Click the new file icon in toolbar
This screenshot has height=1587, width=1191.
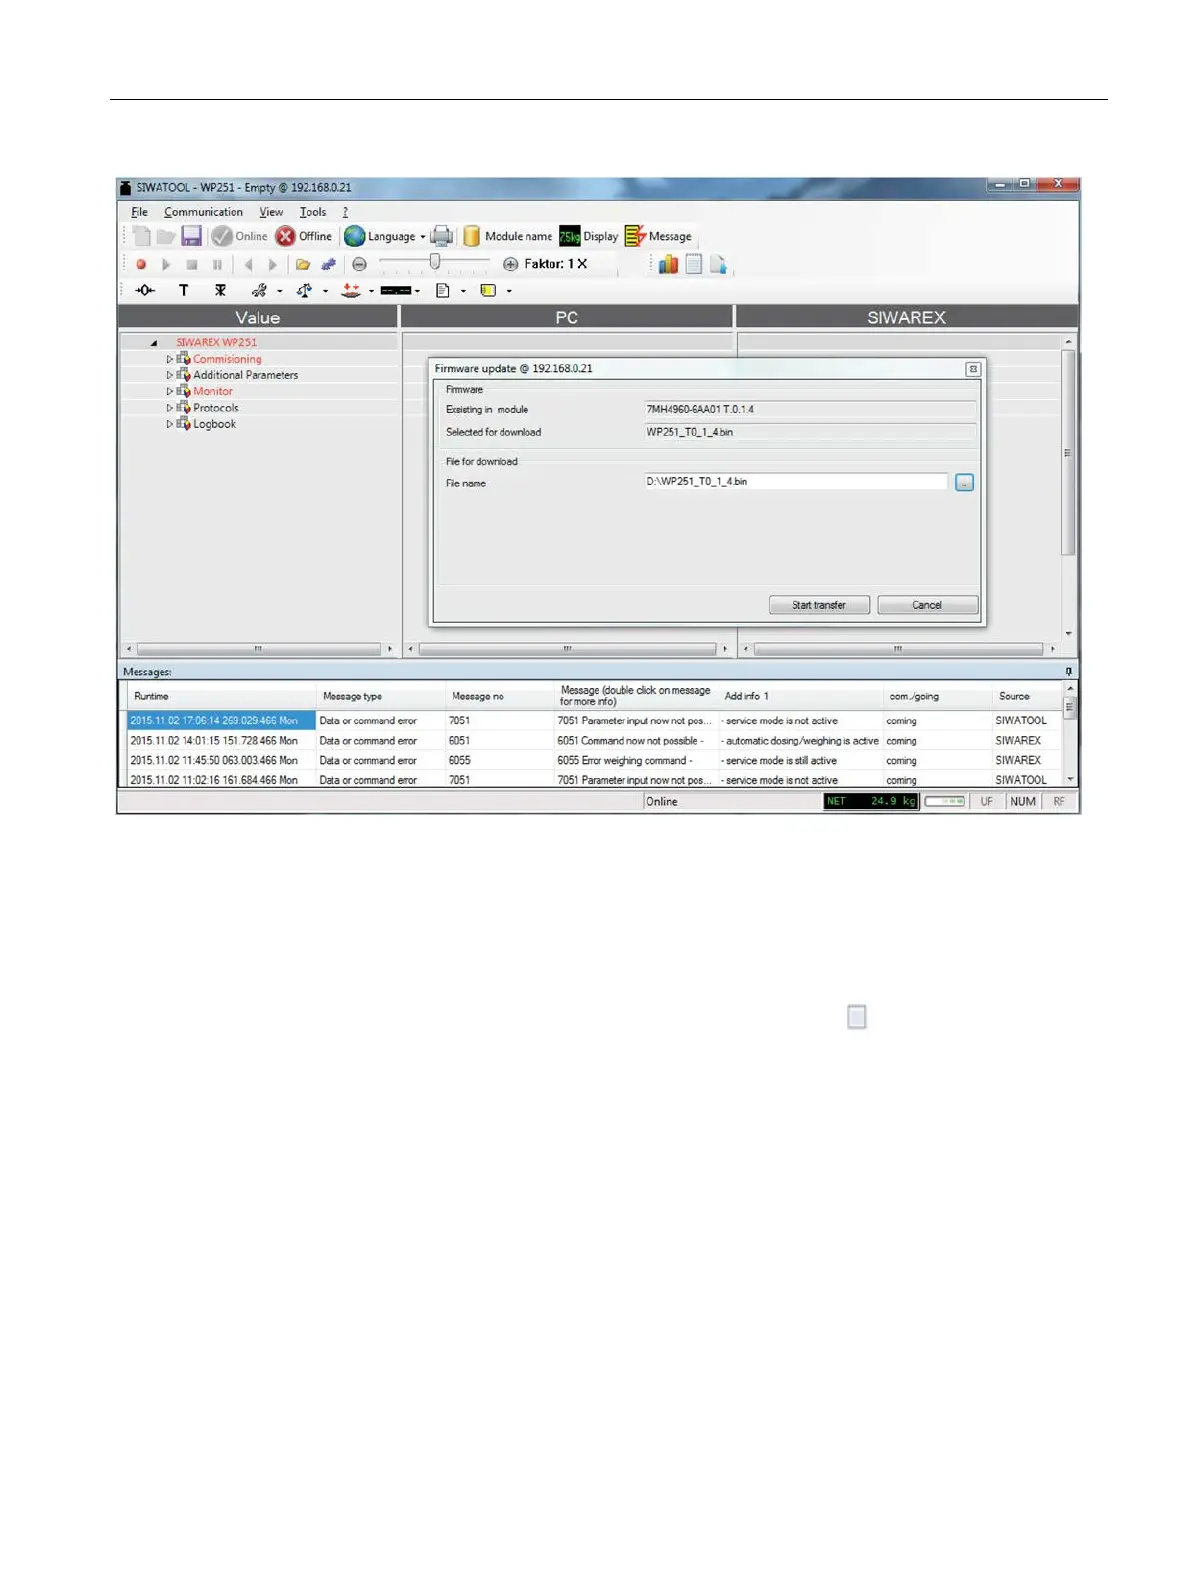tap(142, 236)
